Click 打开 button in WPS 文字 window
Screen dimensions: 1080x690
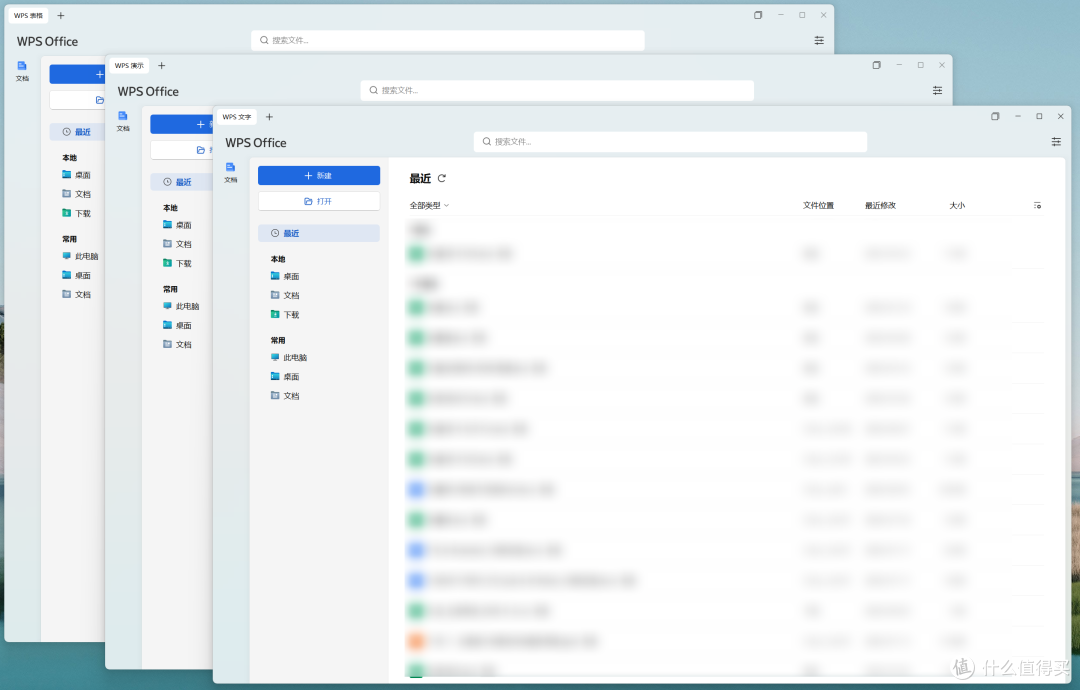[319, 201]
